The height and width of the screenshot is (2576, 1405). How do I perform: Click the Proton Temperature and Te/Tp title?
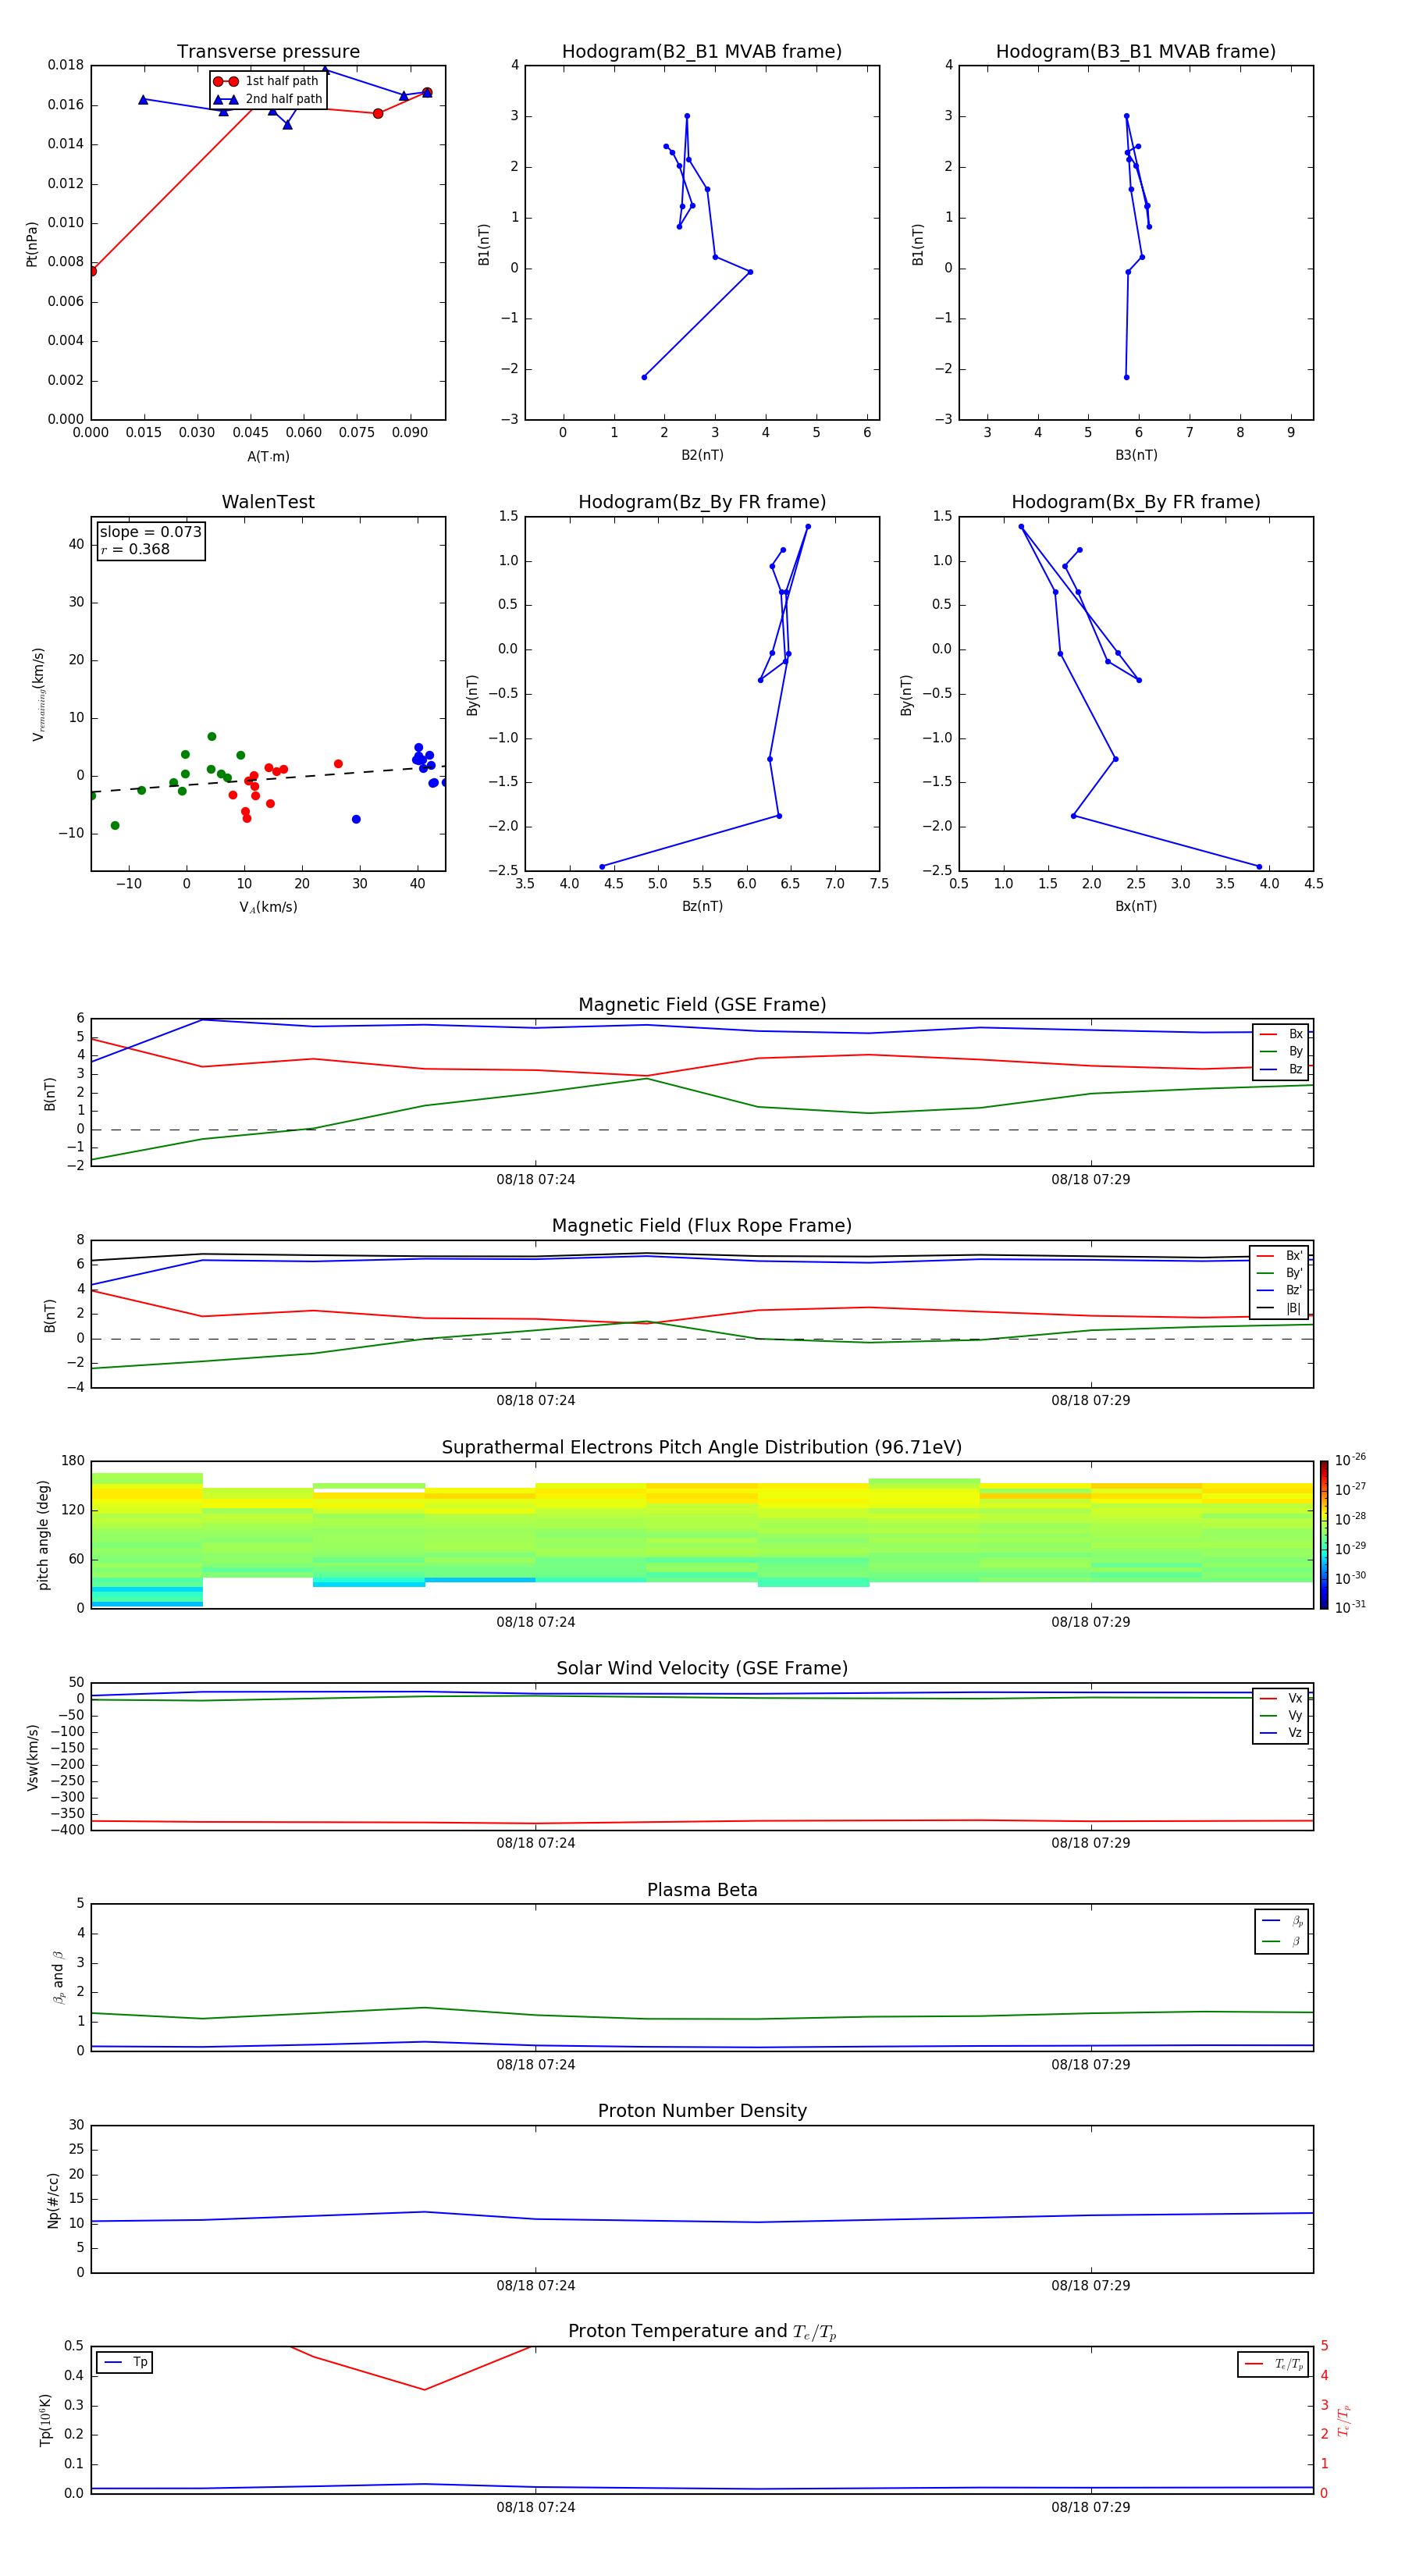tap(702, 2332)
